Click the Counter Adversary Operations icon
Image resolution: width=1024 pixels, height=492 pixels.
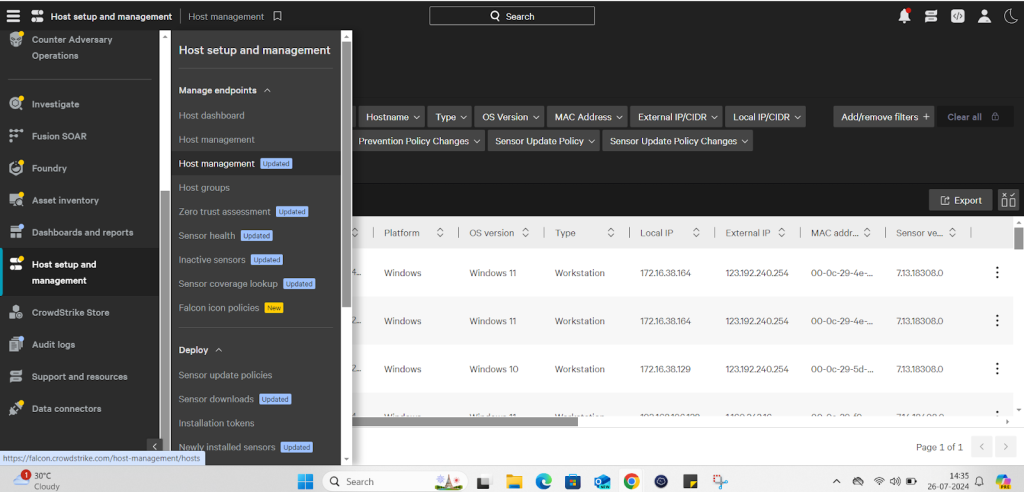coord(16,41)
